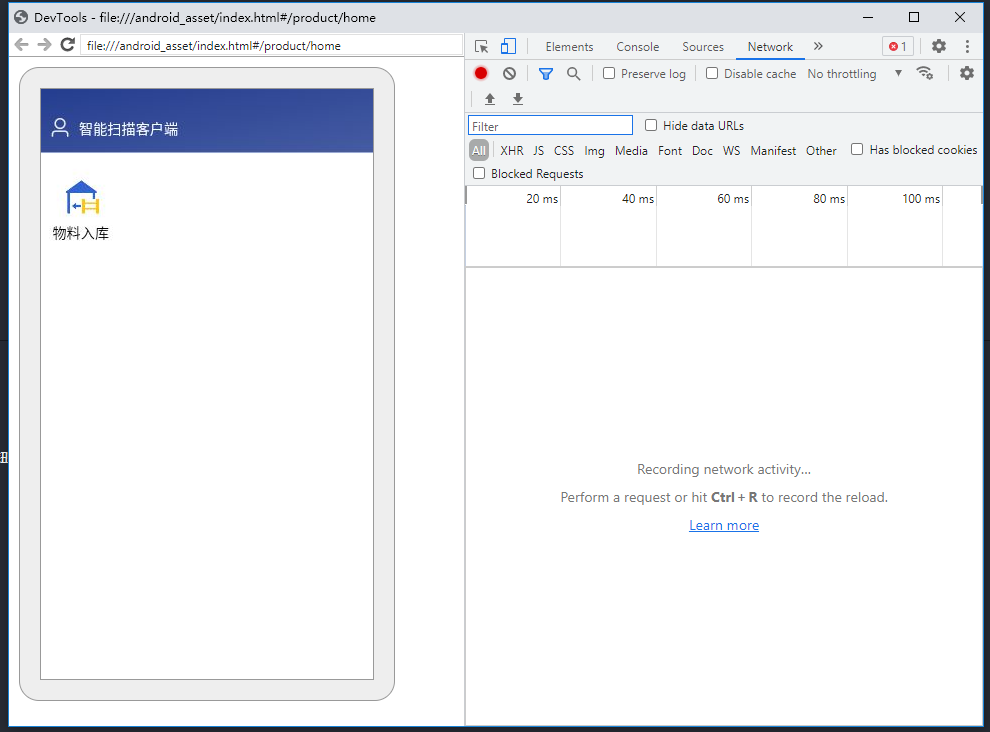This screenshot has height=732, width=990.
Task: Open the Learn more link
Action: [723, 524]
